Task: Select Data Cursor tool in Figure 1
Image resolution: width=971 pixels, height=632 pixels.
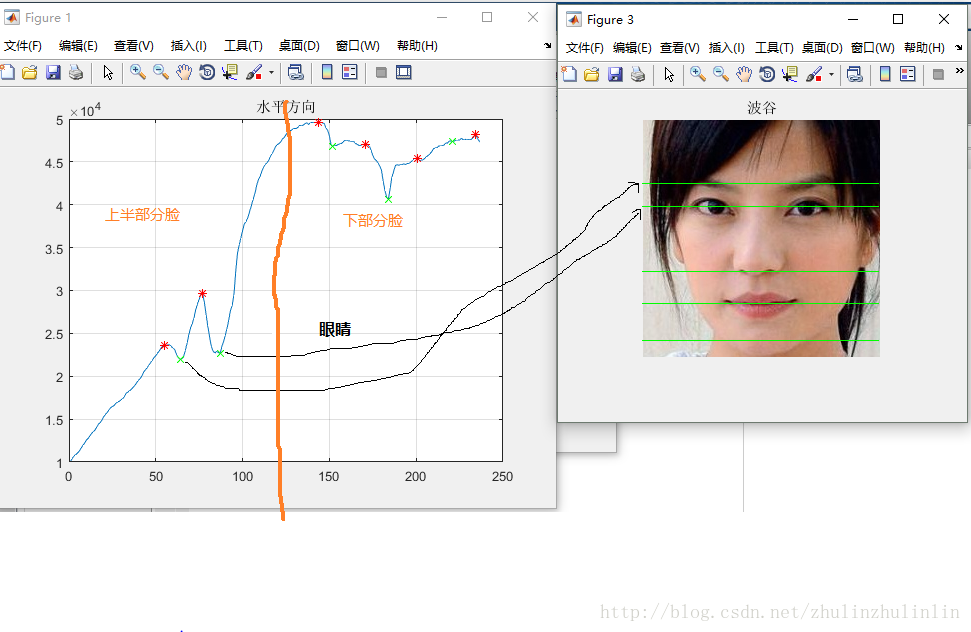Action: point(230,72)
